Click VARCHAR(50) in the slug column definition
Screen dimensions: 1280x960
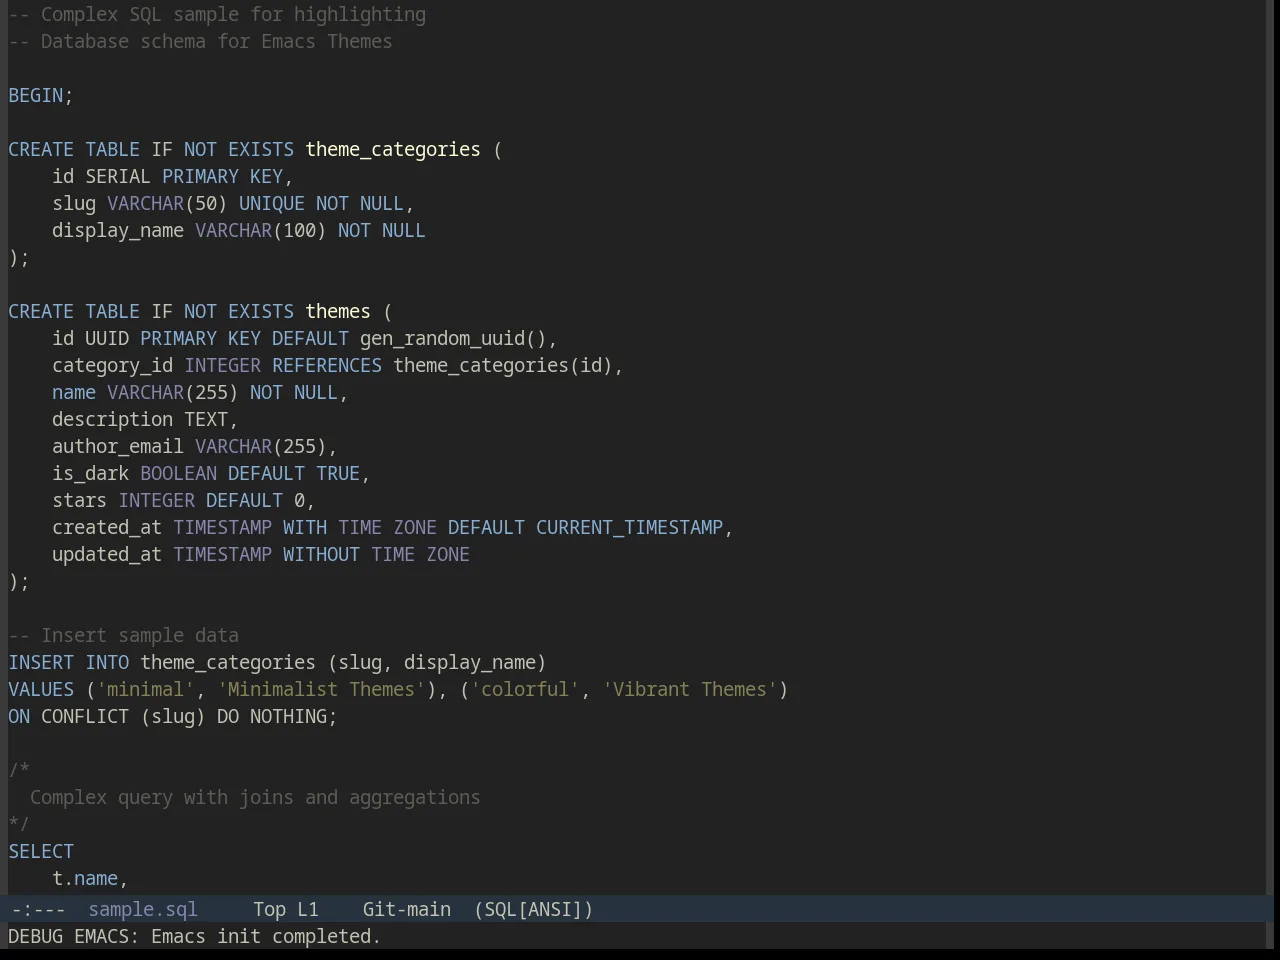[x=167, y=204]
